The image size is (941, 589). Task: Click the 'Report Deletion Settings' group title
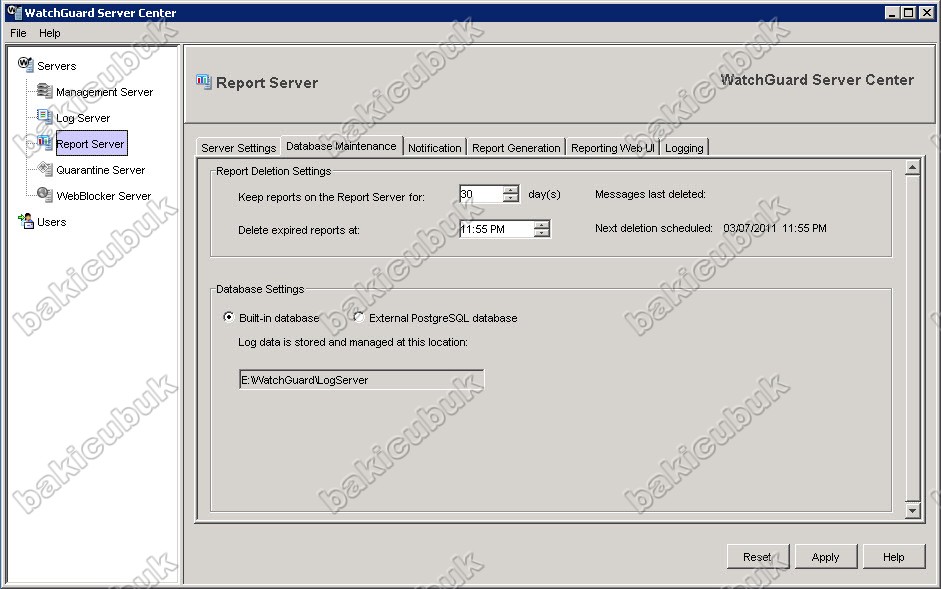(274, 171)
